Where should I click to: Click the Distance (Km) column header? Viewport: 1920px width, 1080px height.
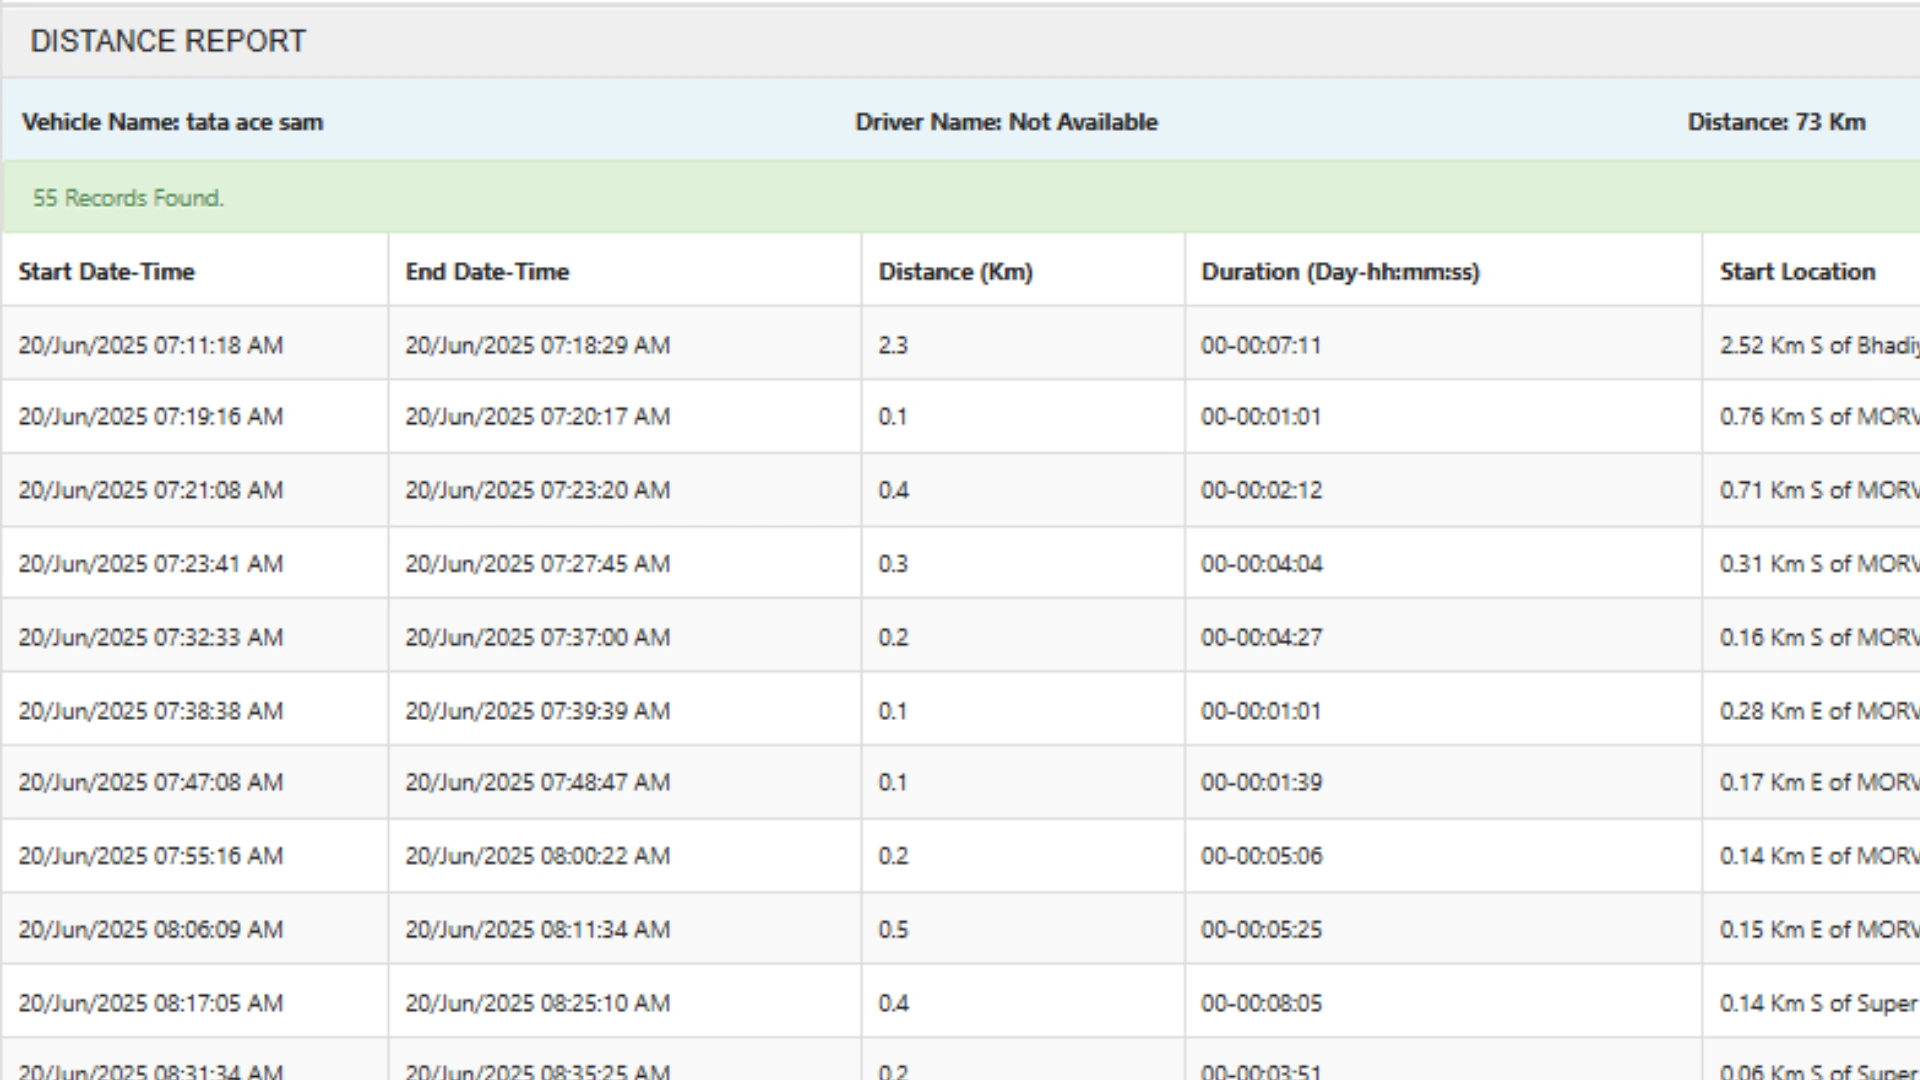[x=955, y=272]
